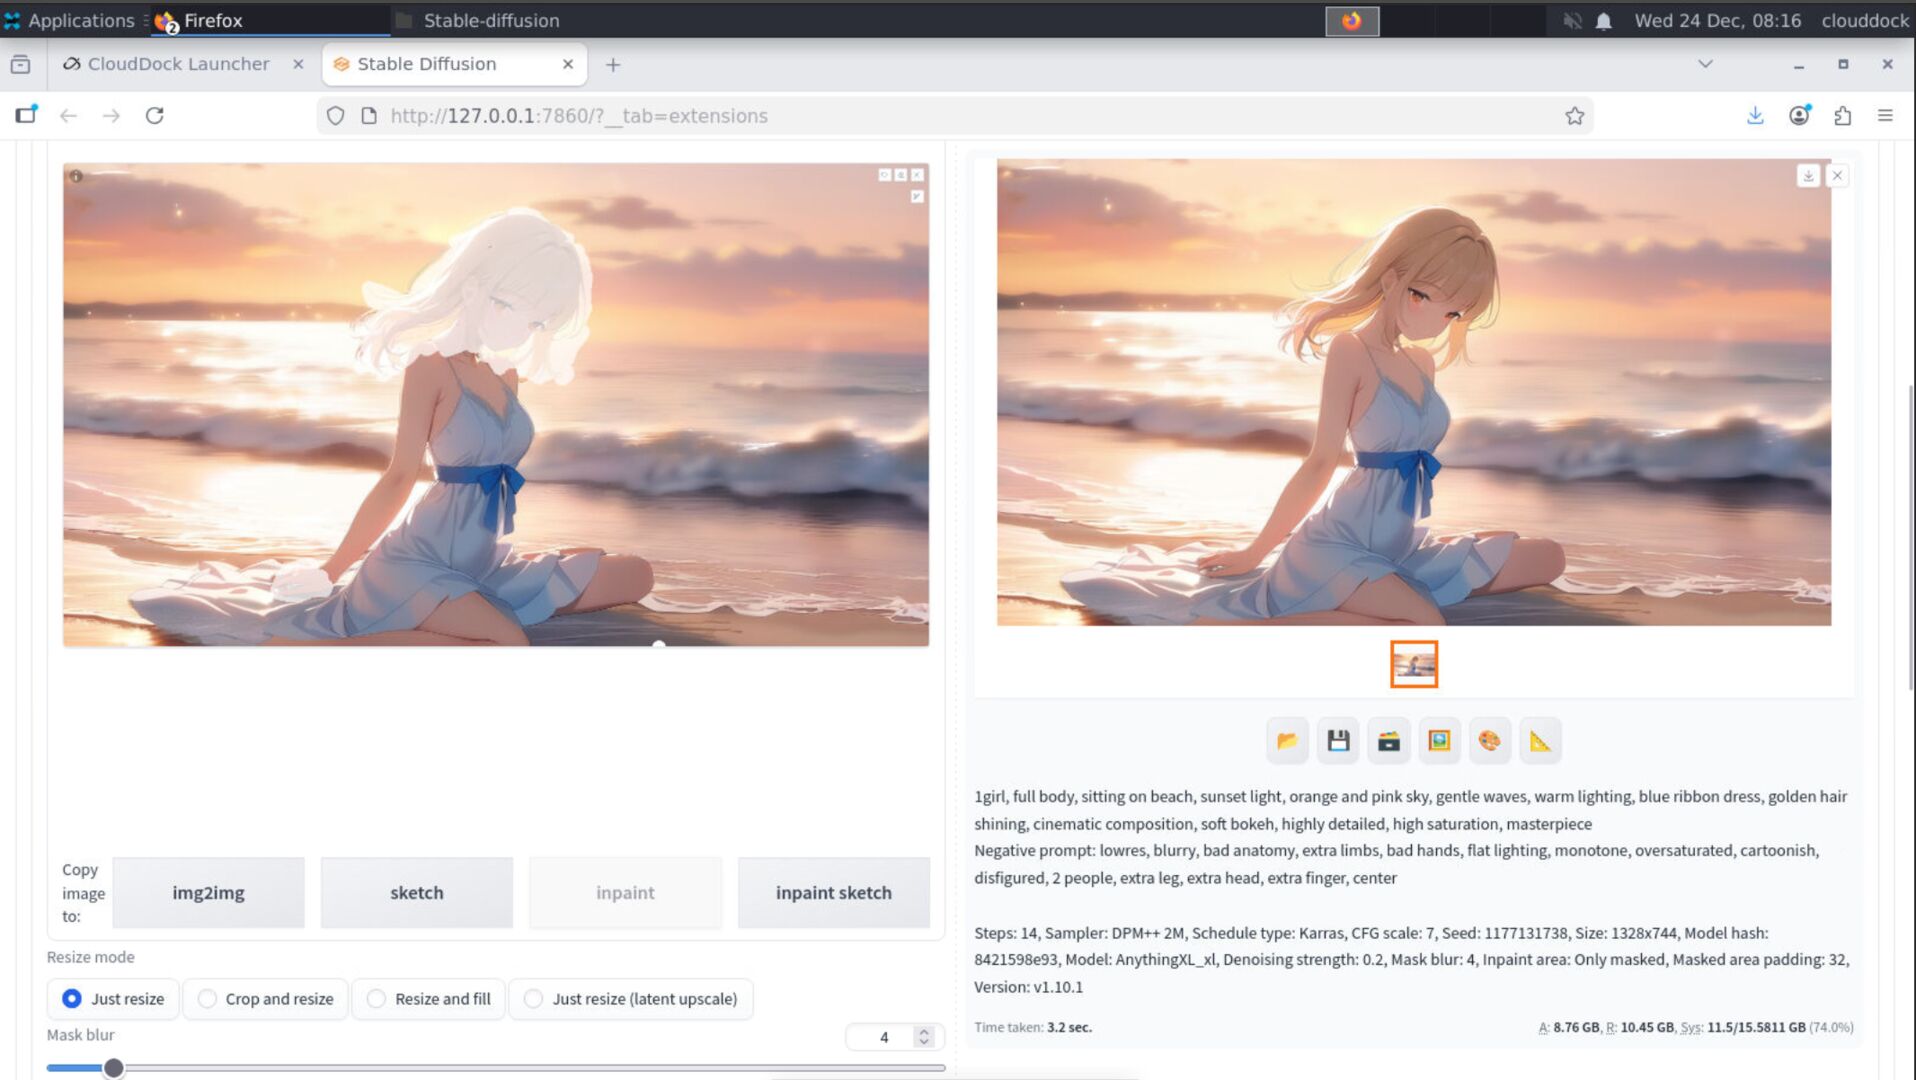This screenshot has width=1916, height=1080.
Task: Open the brush tool on inpaint canvas
Action: pos(917,197)
